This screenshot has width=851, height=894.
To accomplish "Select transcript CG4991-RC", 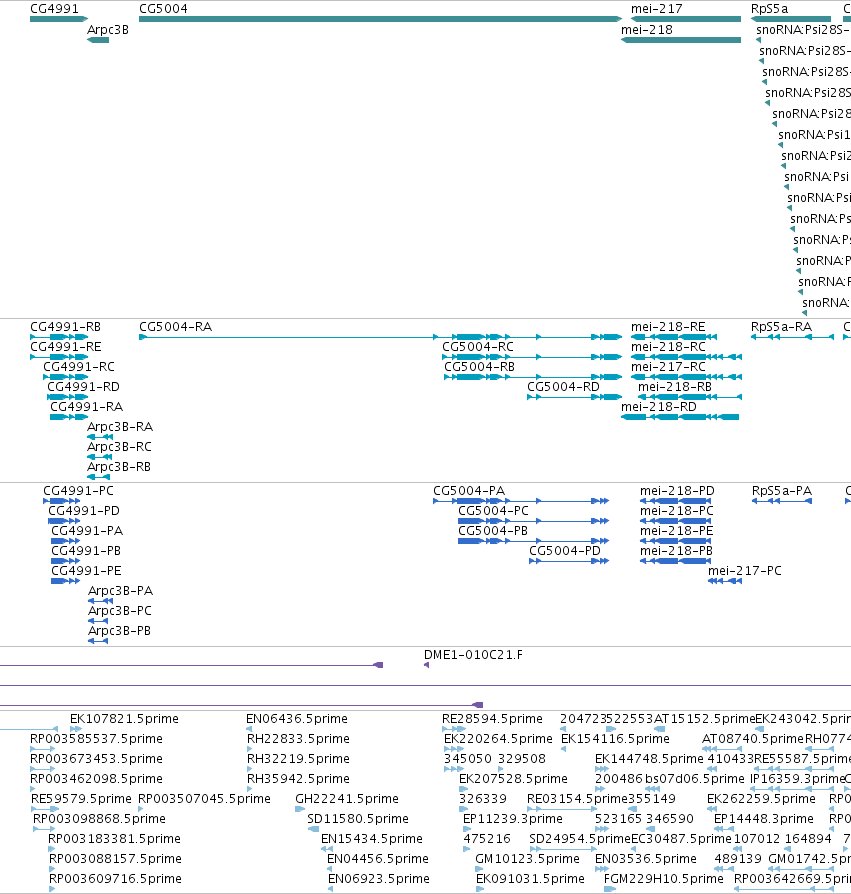I will point(79,367).
